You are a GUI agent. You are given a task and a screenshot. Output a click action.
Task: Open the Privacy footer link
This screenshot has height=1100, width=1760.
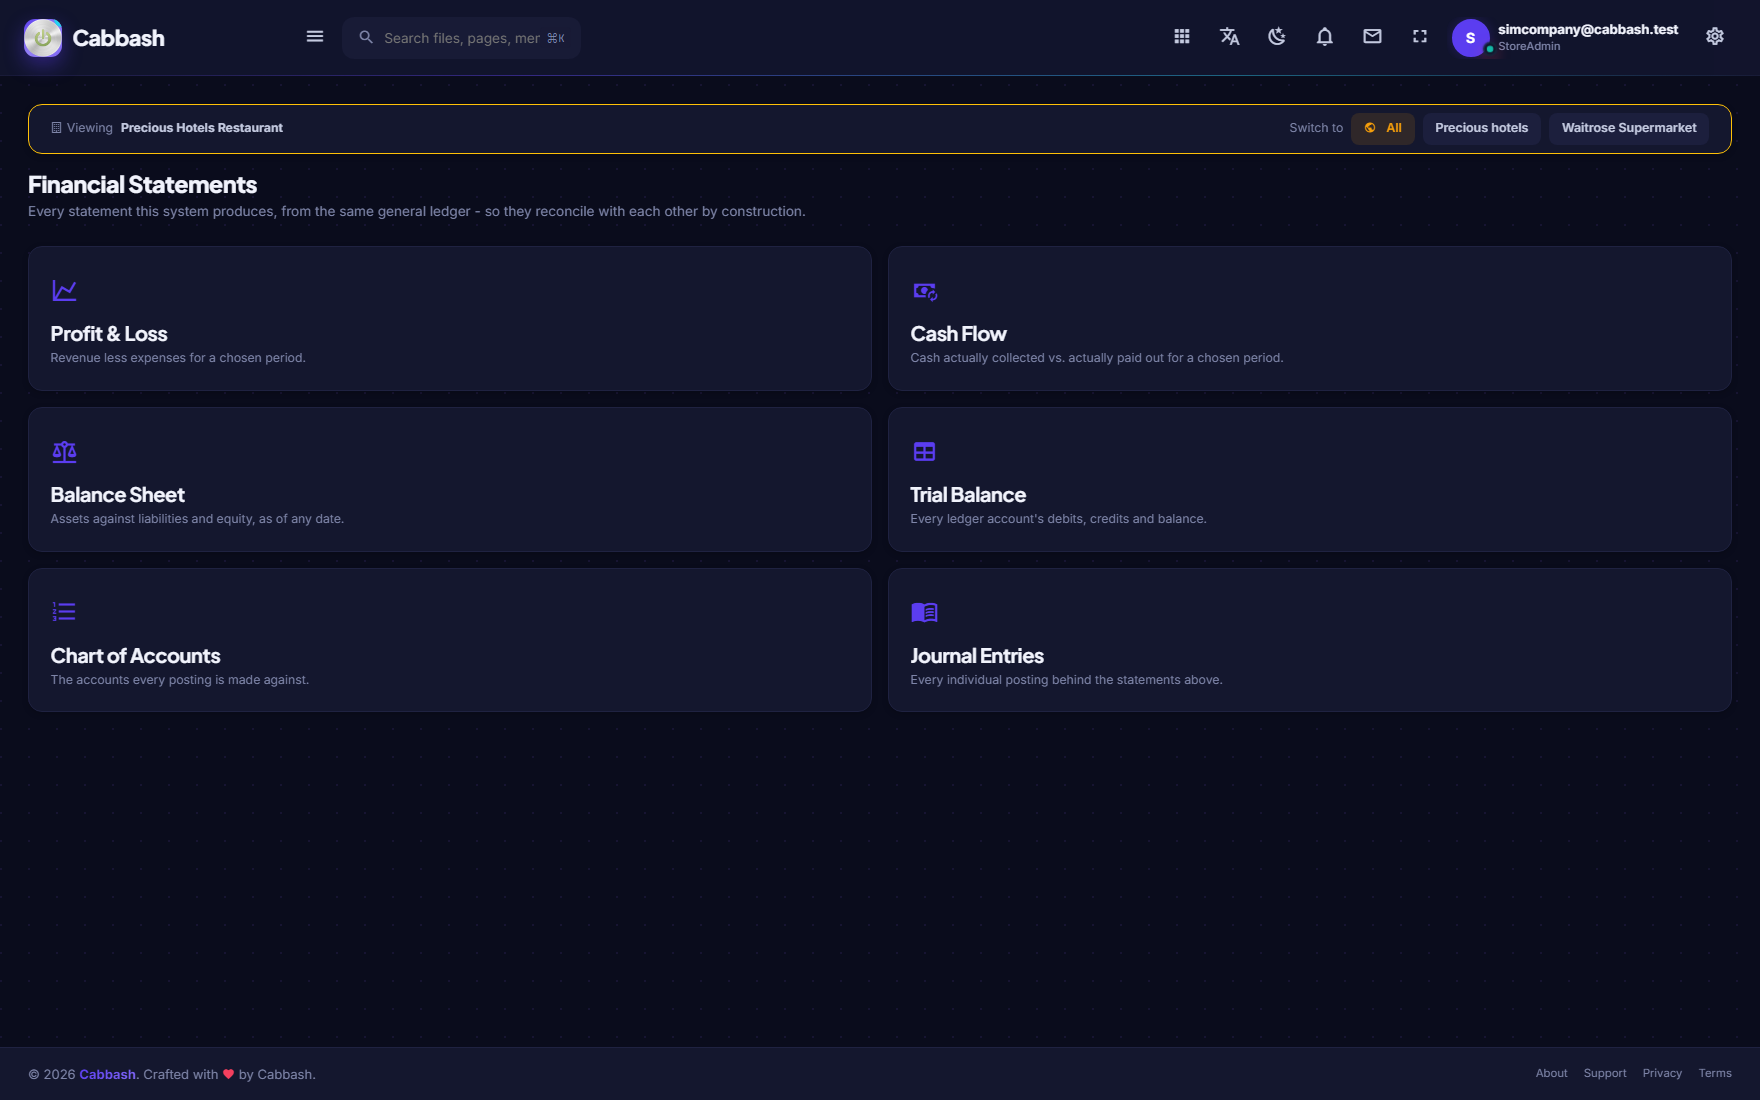coord(1662,1073)
